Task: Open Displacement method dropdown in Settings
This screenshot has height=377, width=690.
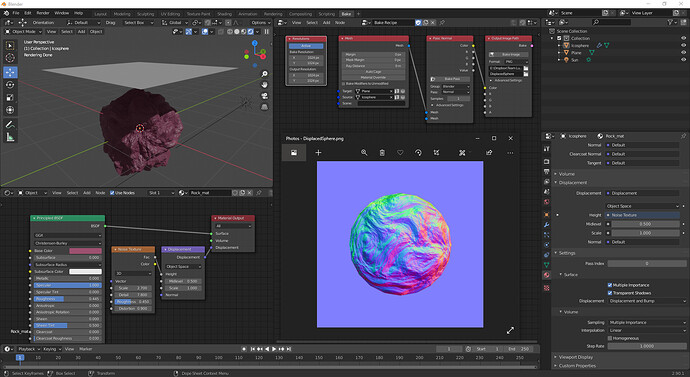Action: pos(647,301)
